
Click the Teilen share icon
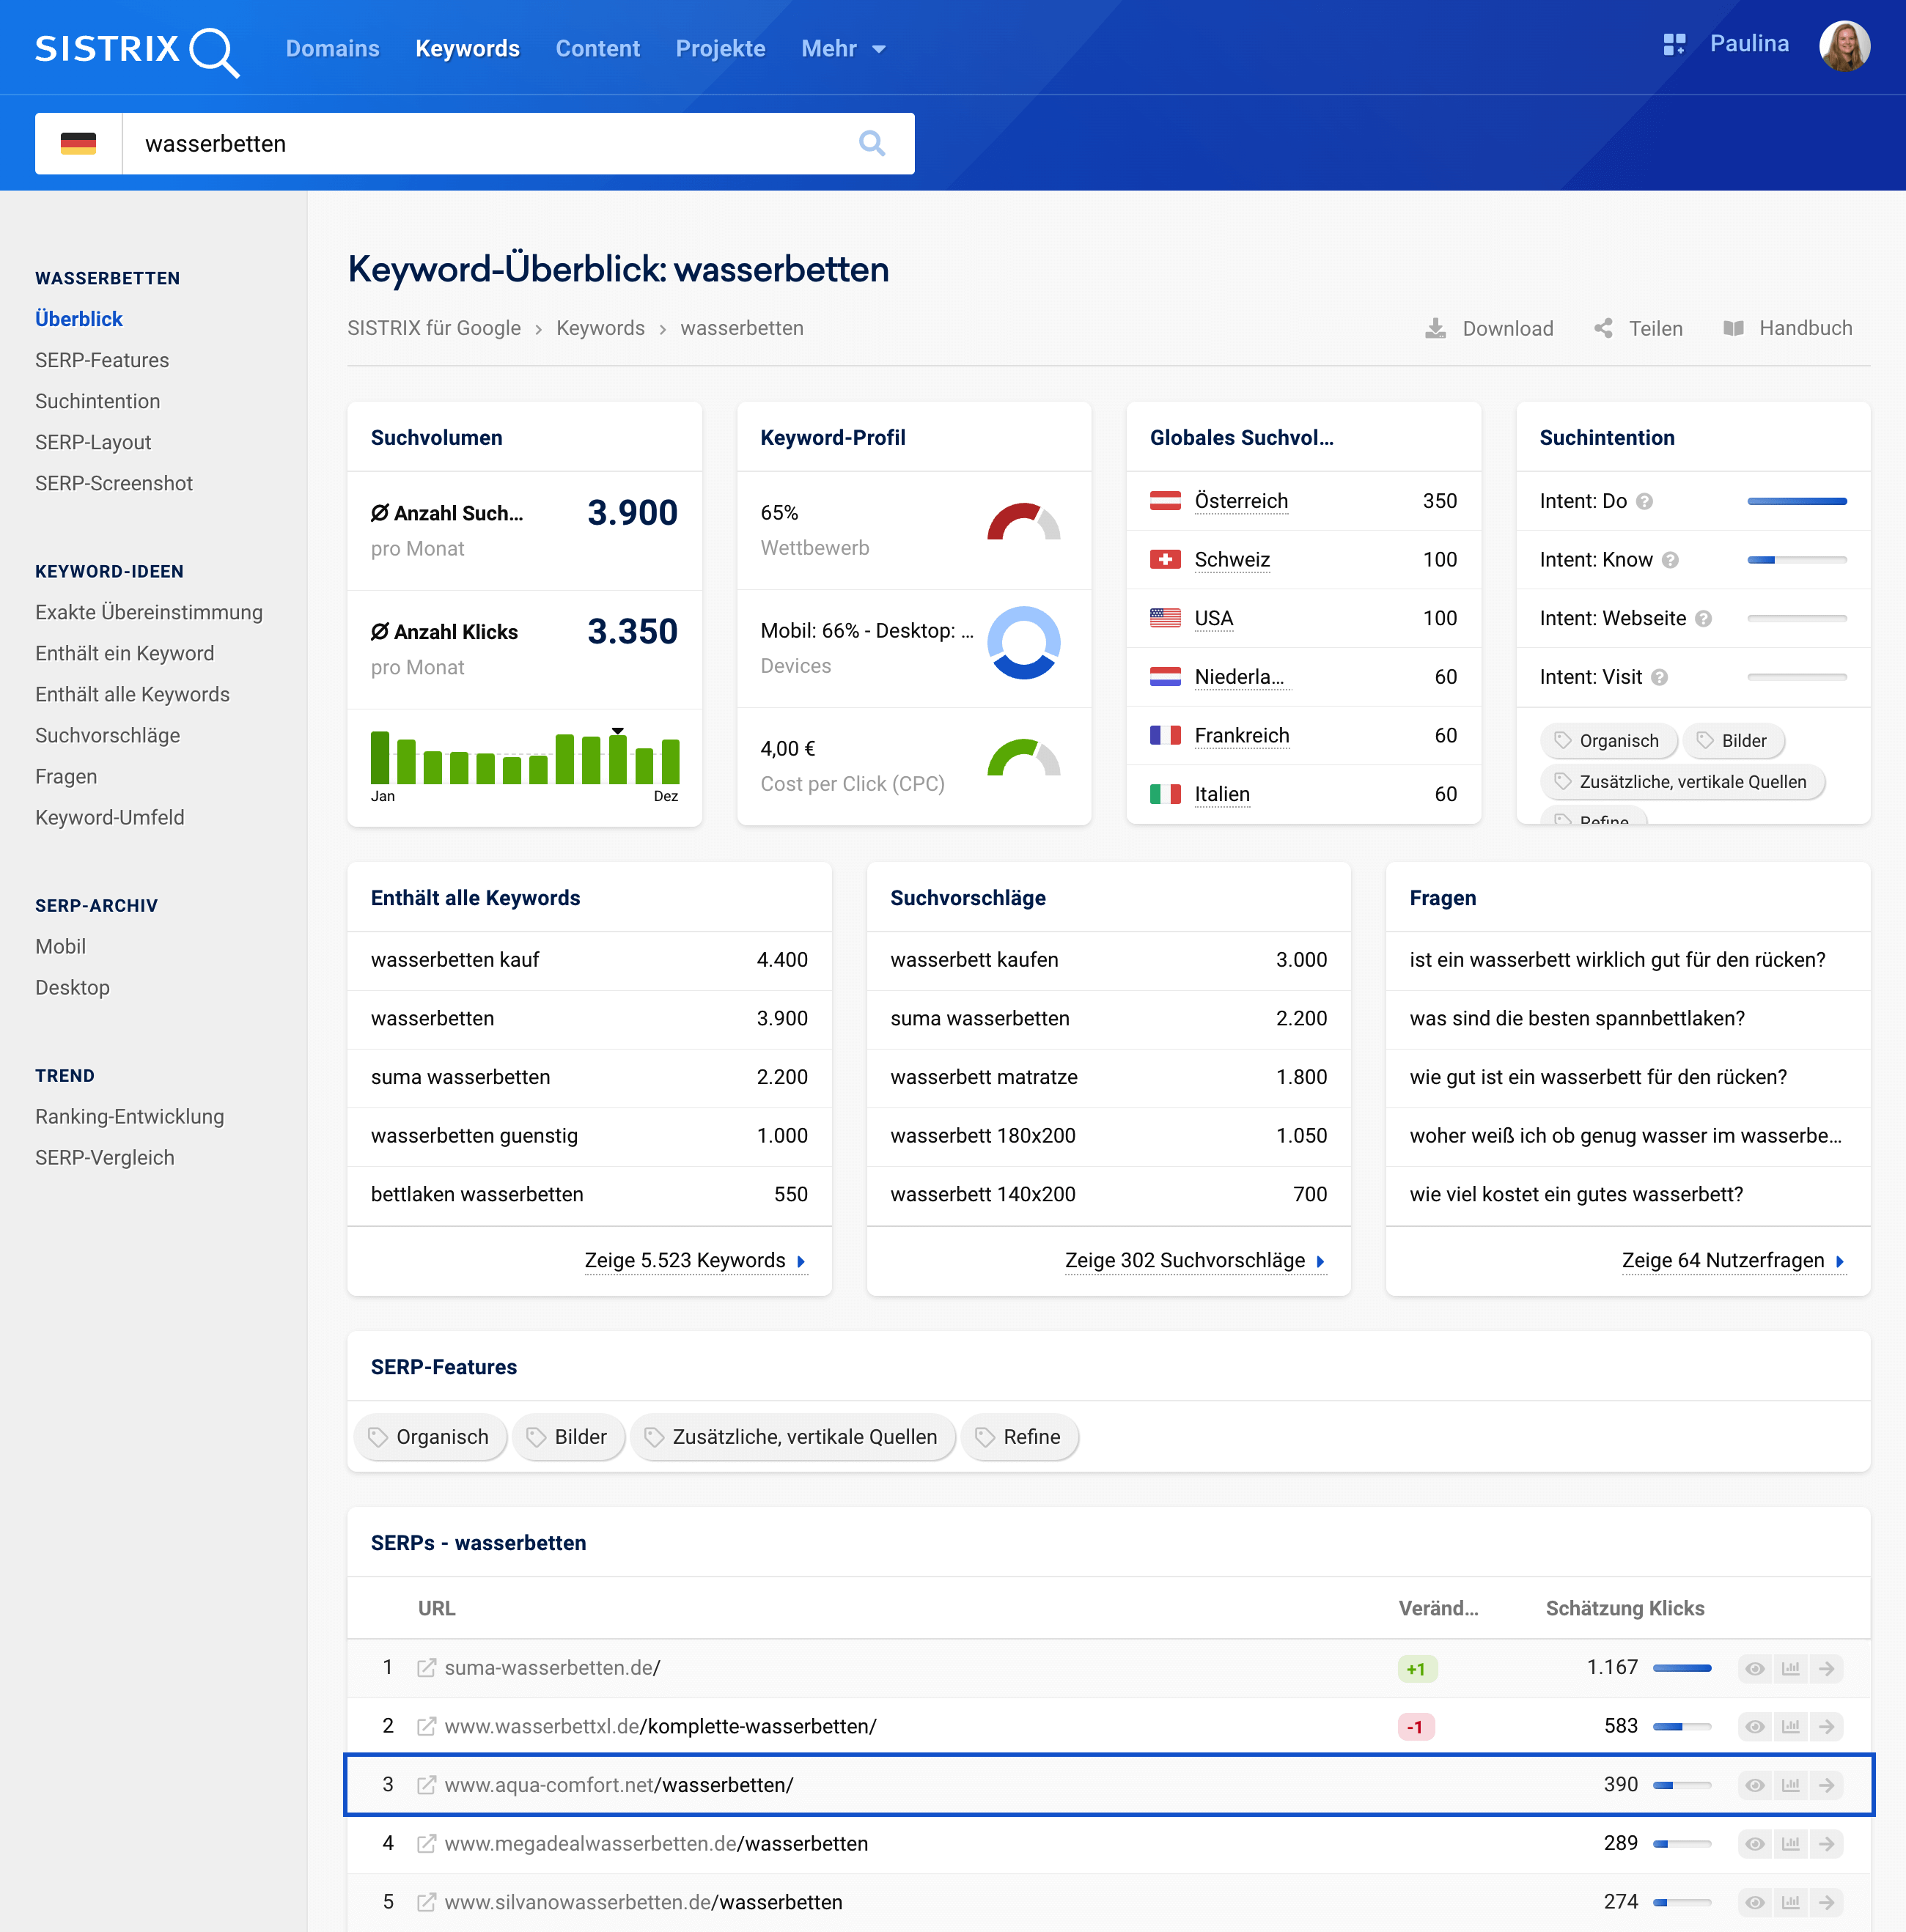click(1603, 329)
